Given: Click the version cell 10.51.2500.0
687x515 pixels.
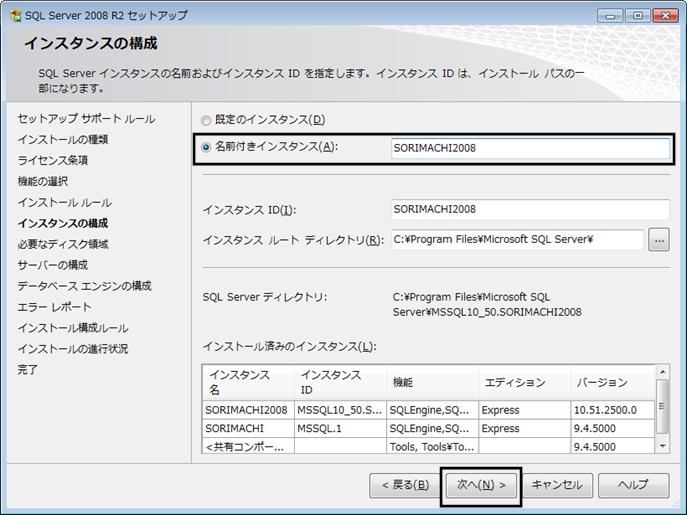Looking at the screenshot, I should click(x=613, y=410).
